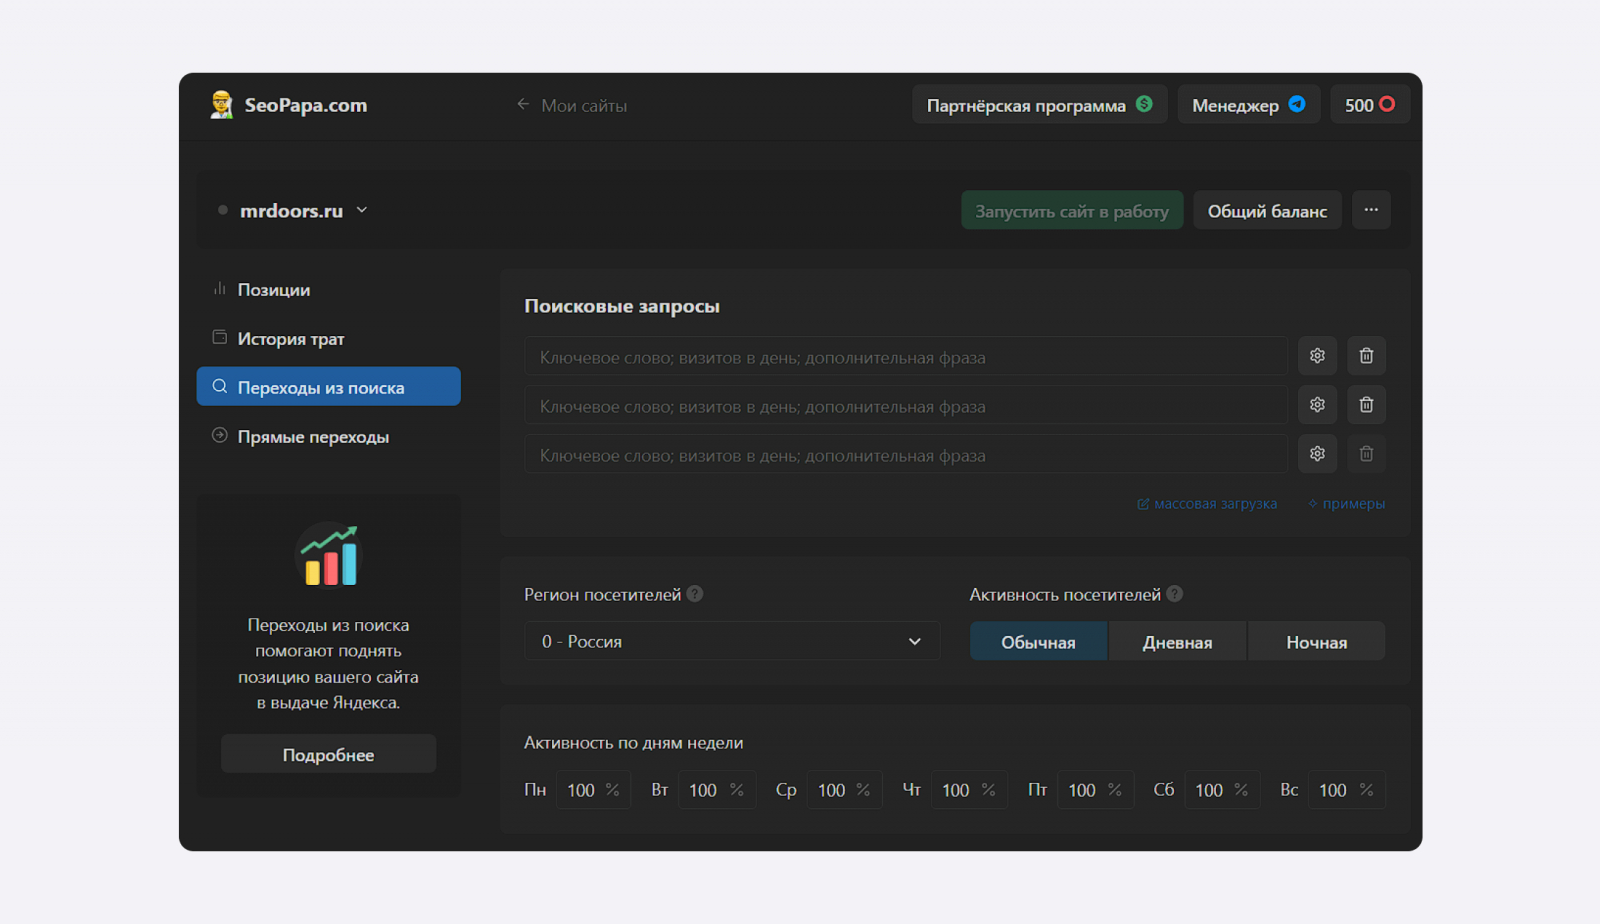1600x924 pixels.
Task: Follow the массовая загрузка link
Action: [1214, 504]
